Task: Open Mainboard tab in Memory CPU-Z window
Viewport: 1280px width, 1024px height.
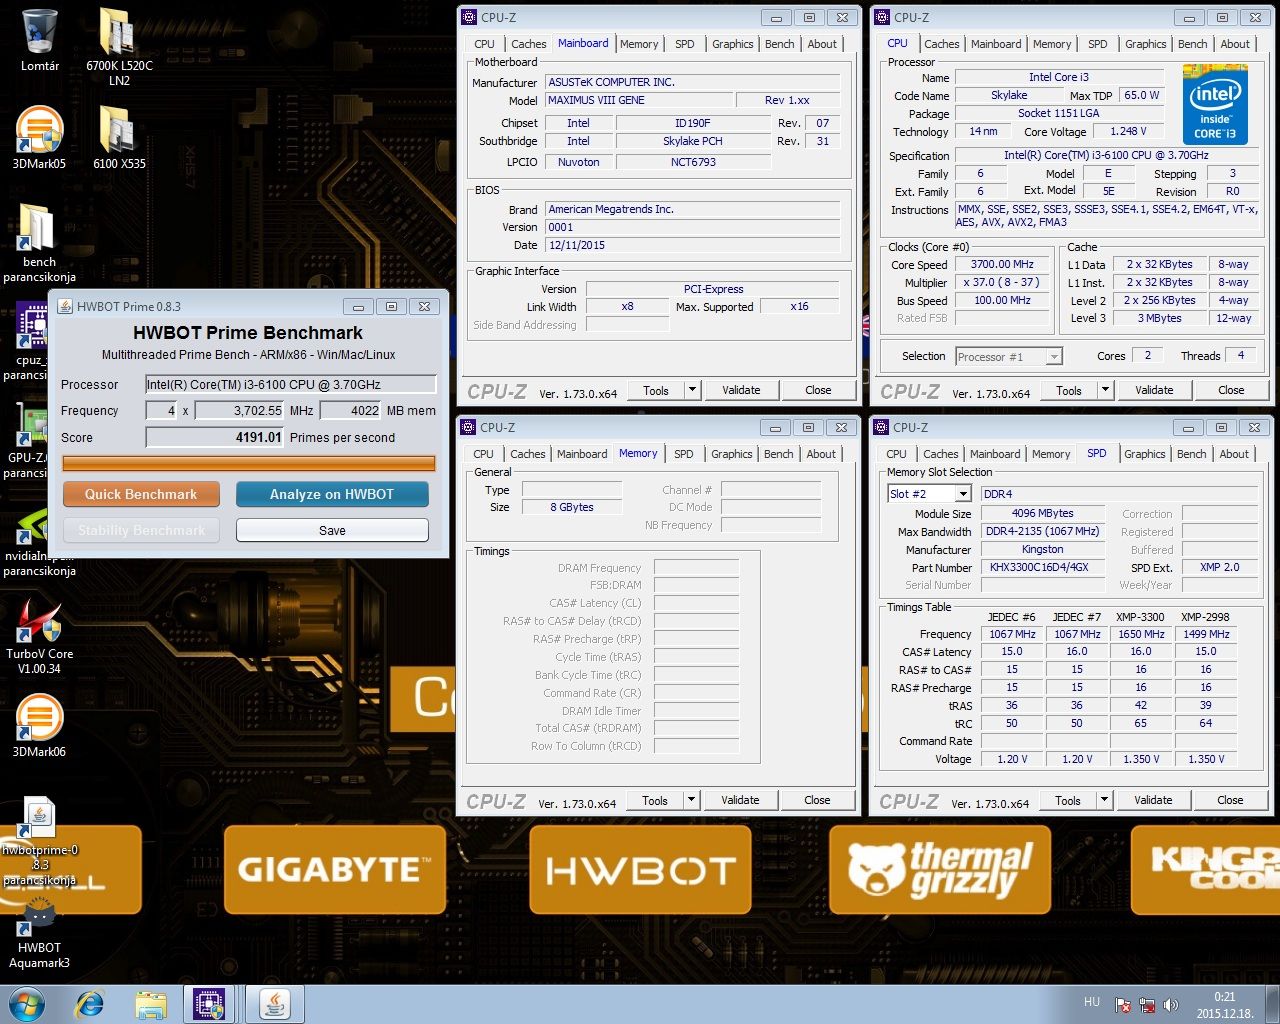Action: tap(582, 454)
